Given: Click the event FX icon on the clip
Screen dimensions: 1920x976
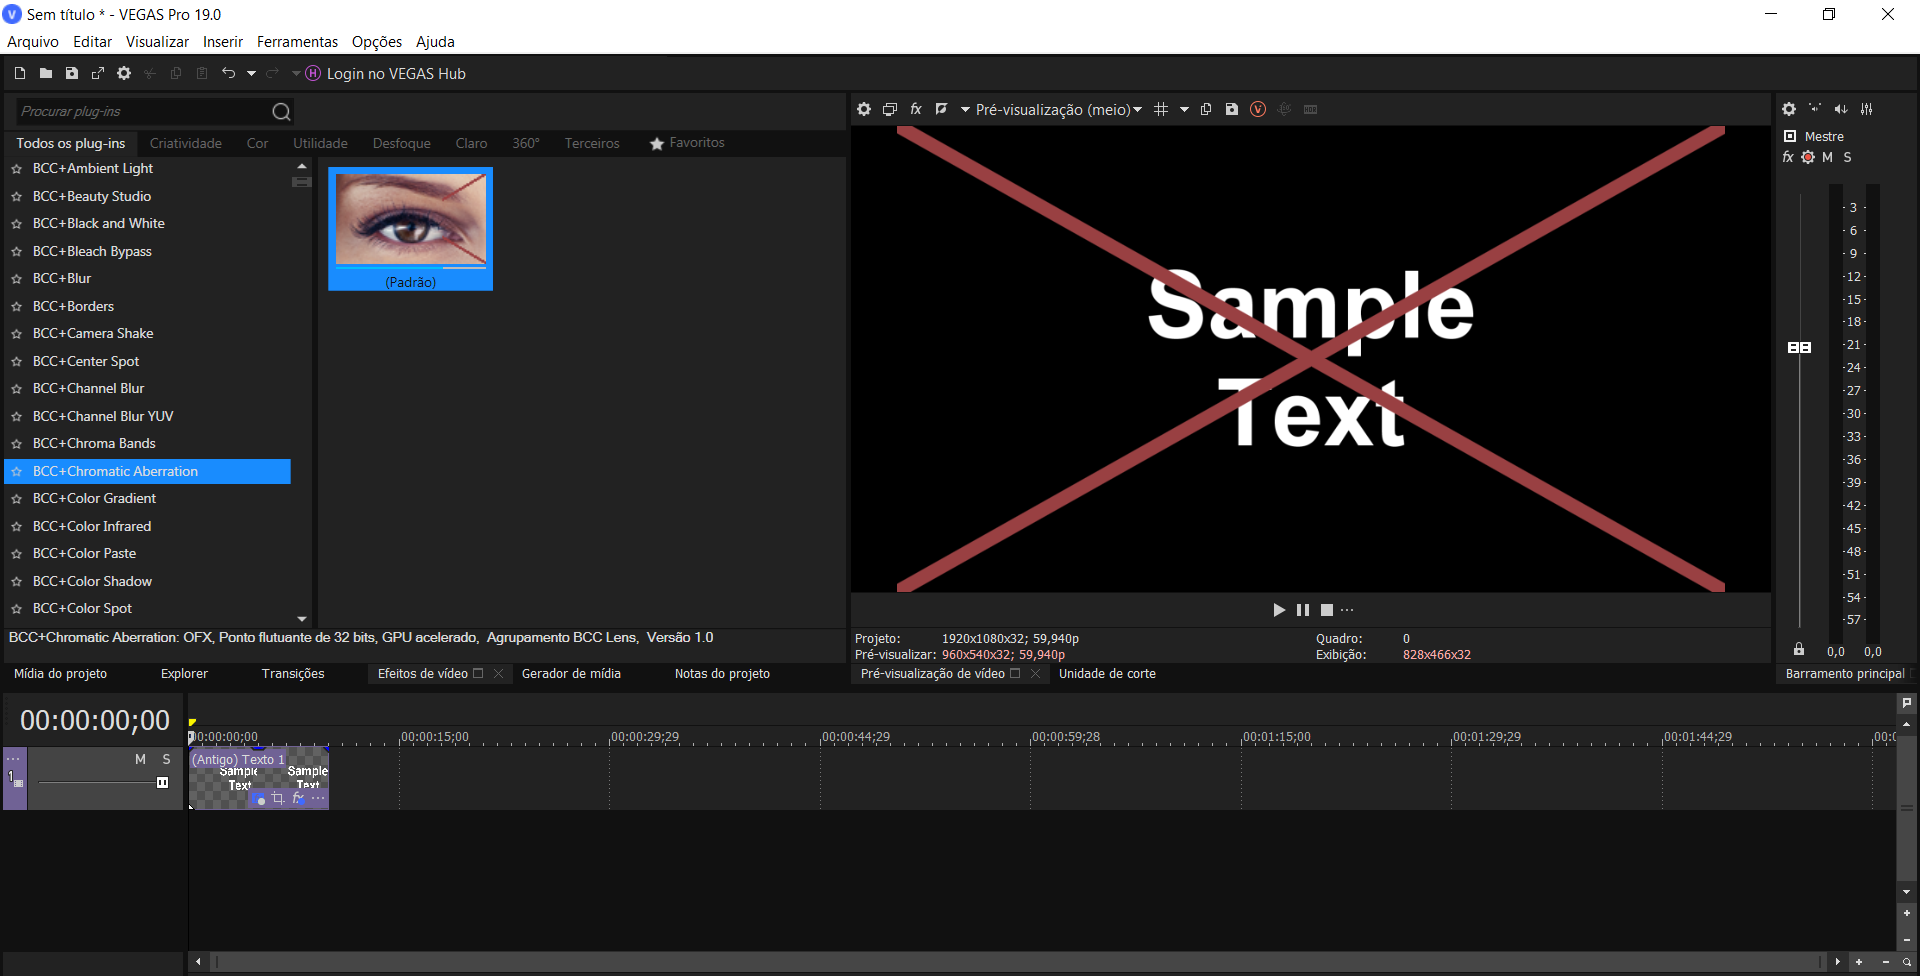Looking at the screenshot, I should click(298, 799).
